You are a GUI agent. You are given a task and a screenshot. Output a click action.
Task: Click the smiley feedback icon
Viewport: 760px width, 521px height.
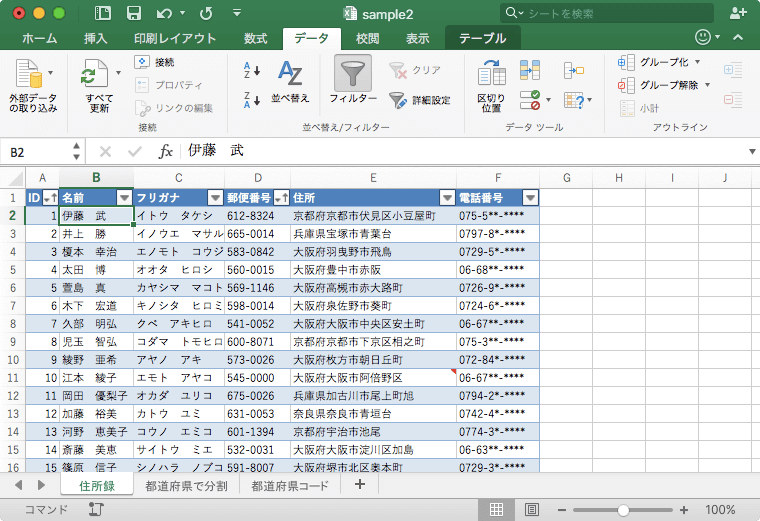[x=702, y=37]
